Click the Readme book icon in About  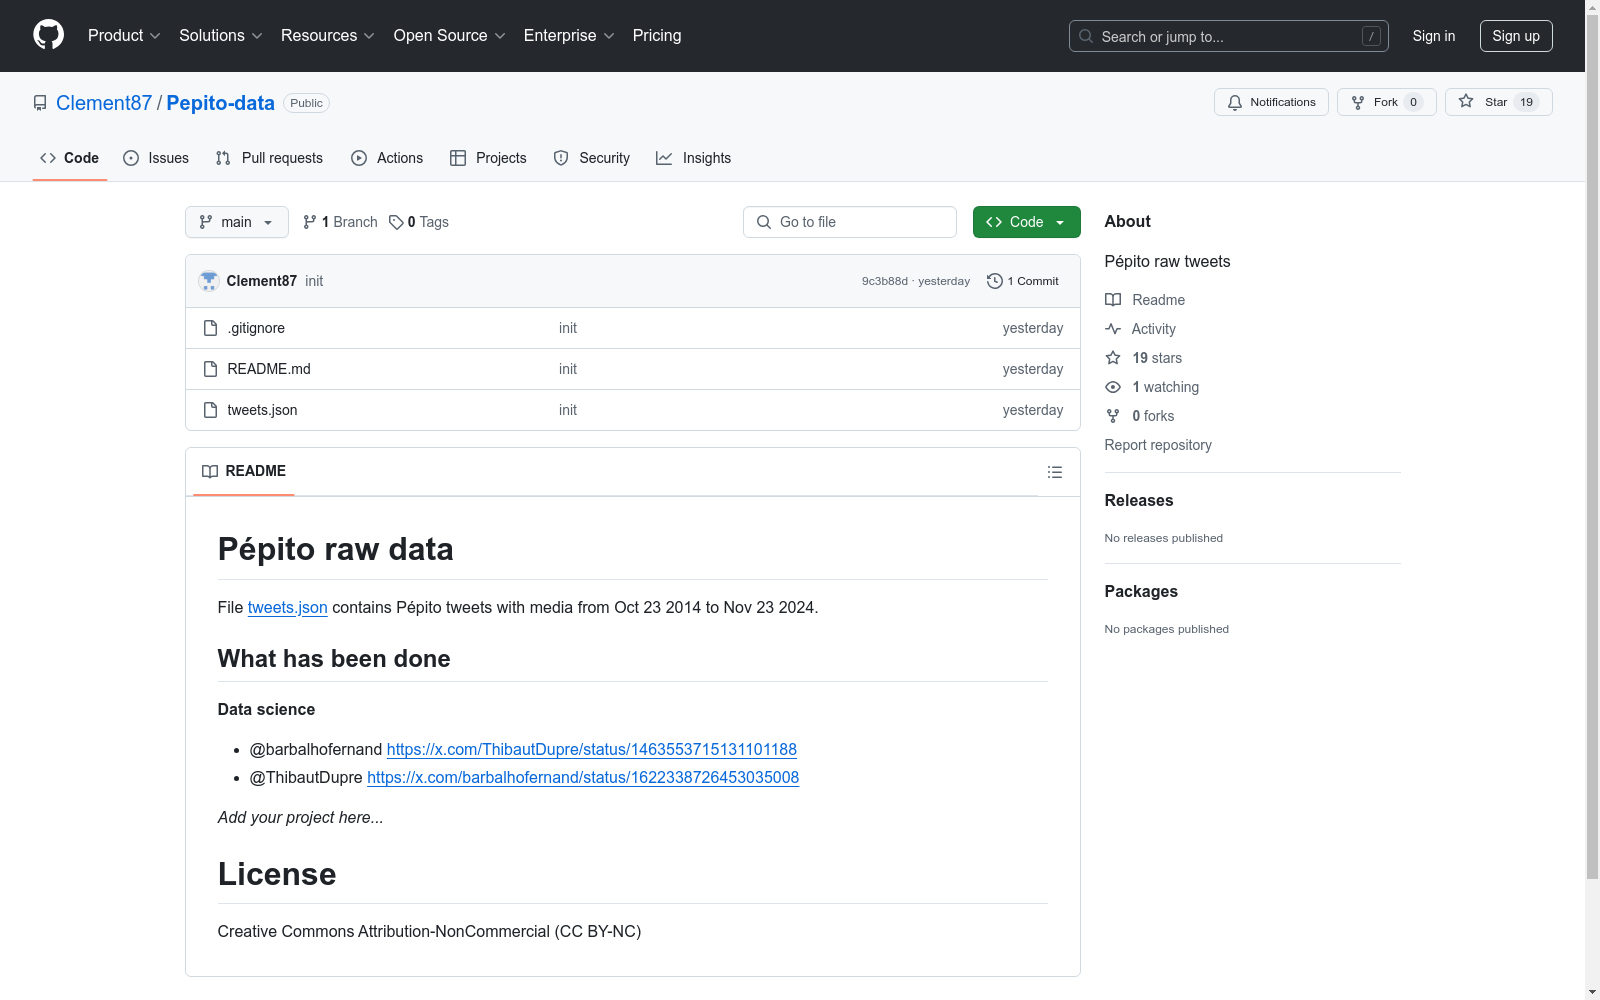point(1113,300)
